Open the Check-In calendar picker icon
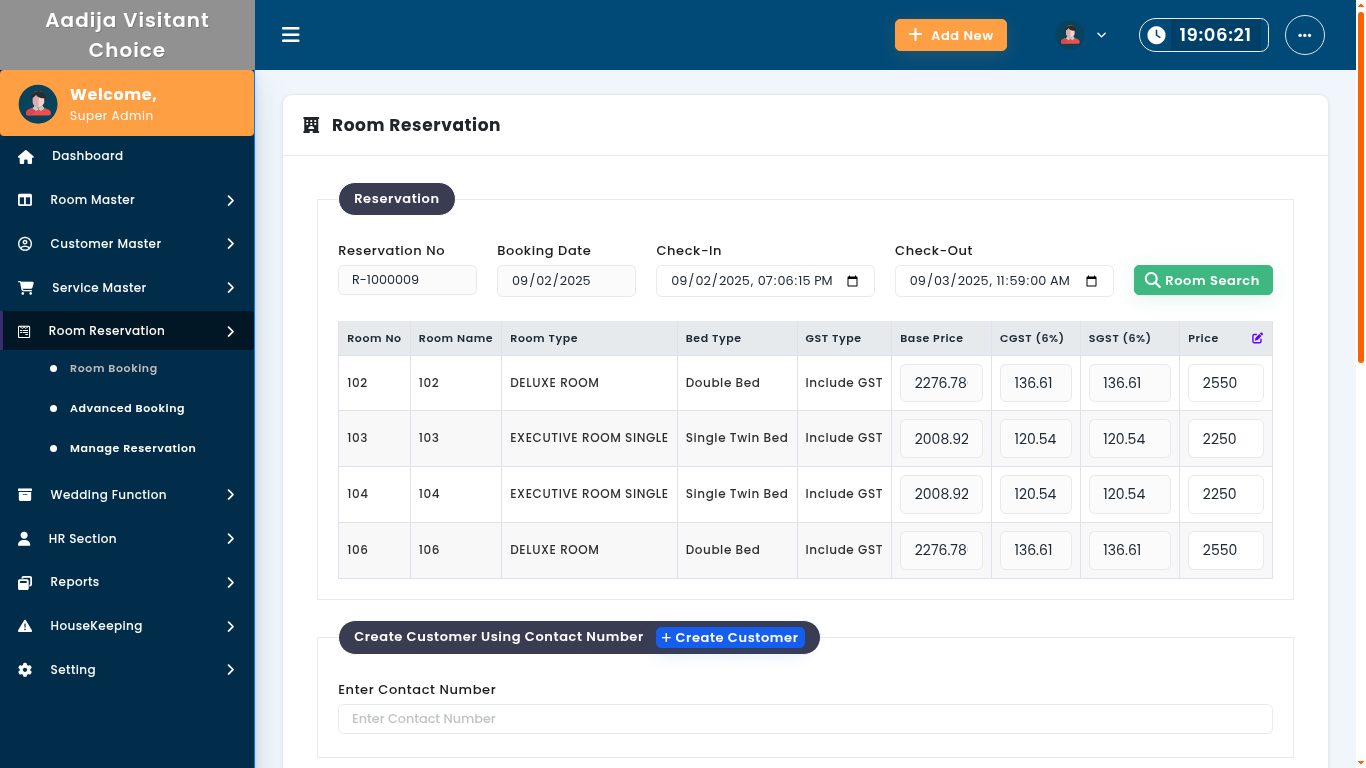1366x768 pixels. coord(853,281)
